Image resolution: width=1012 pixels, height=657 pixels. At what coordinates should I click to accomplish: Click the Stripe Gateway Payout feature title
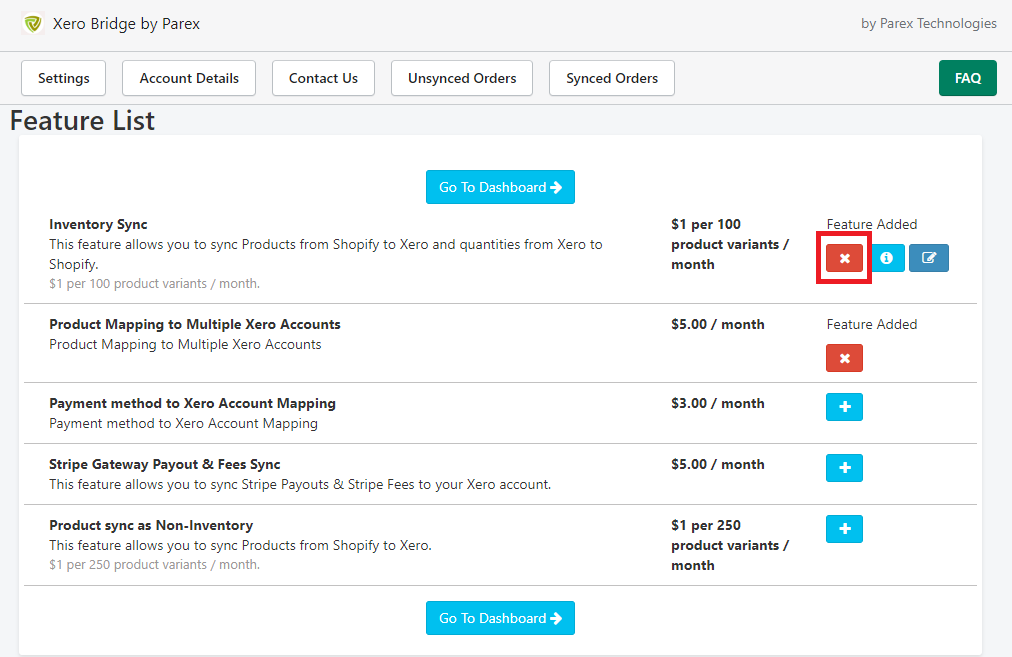click(165, 464)
